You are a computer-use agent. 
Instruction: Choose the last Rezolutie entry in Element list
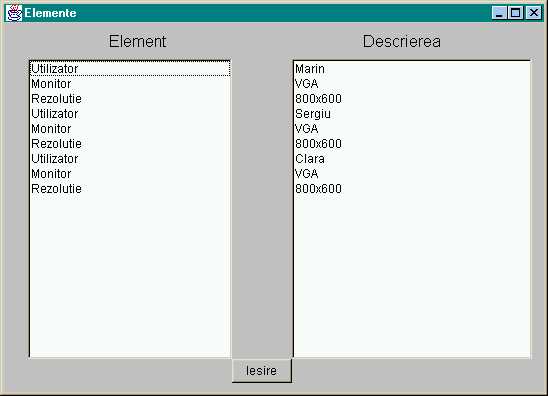click(x=130, y=189)
